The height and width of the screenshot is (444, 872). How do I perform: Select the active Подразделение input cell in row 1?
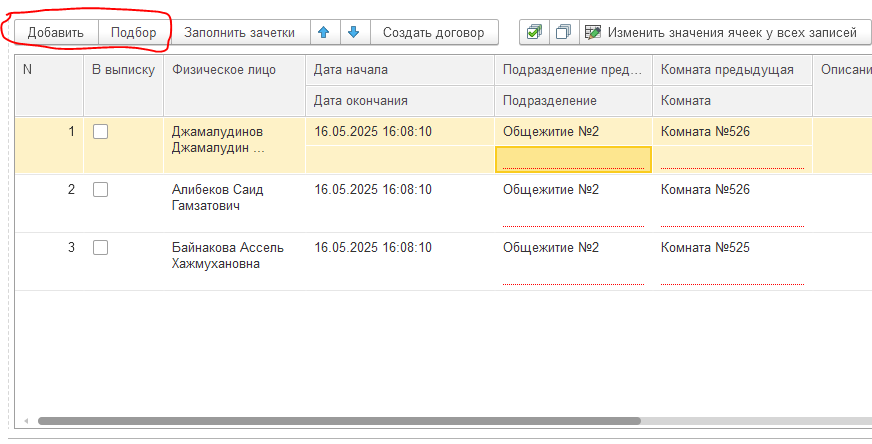tap(573, 159)
